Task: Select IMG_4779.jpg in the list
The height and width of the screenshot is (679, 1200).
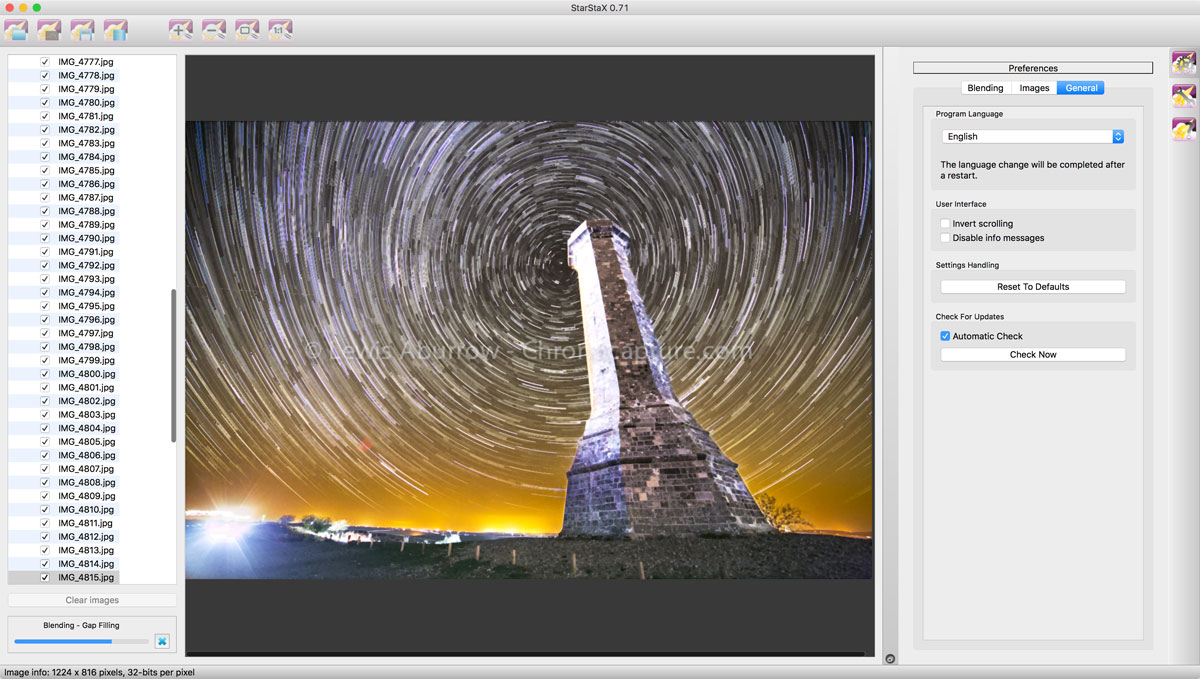Action: [x=86, y=89]
